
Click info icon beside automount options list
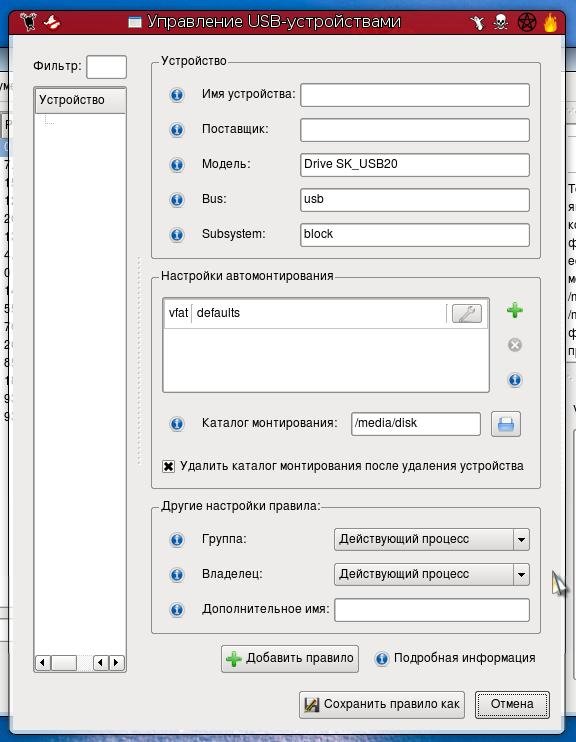tap(514, 380)
